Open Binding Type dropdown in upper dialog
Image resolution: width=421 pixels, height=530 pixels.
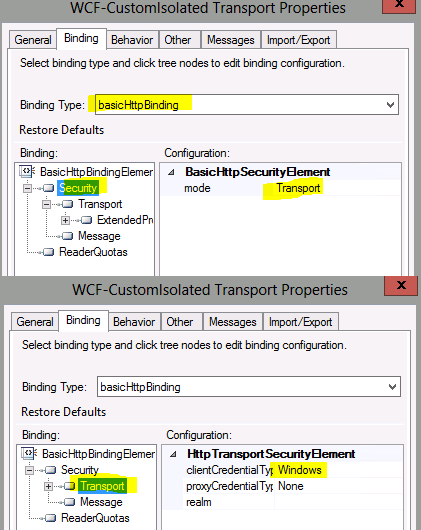tap(390, 105)
